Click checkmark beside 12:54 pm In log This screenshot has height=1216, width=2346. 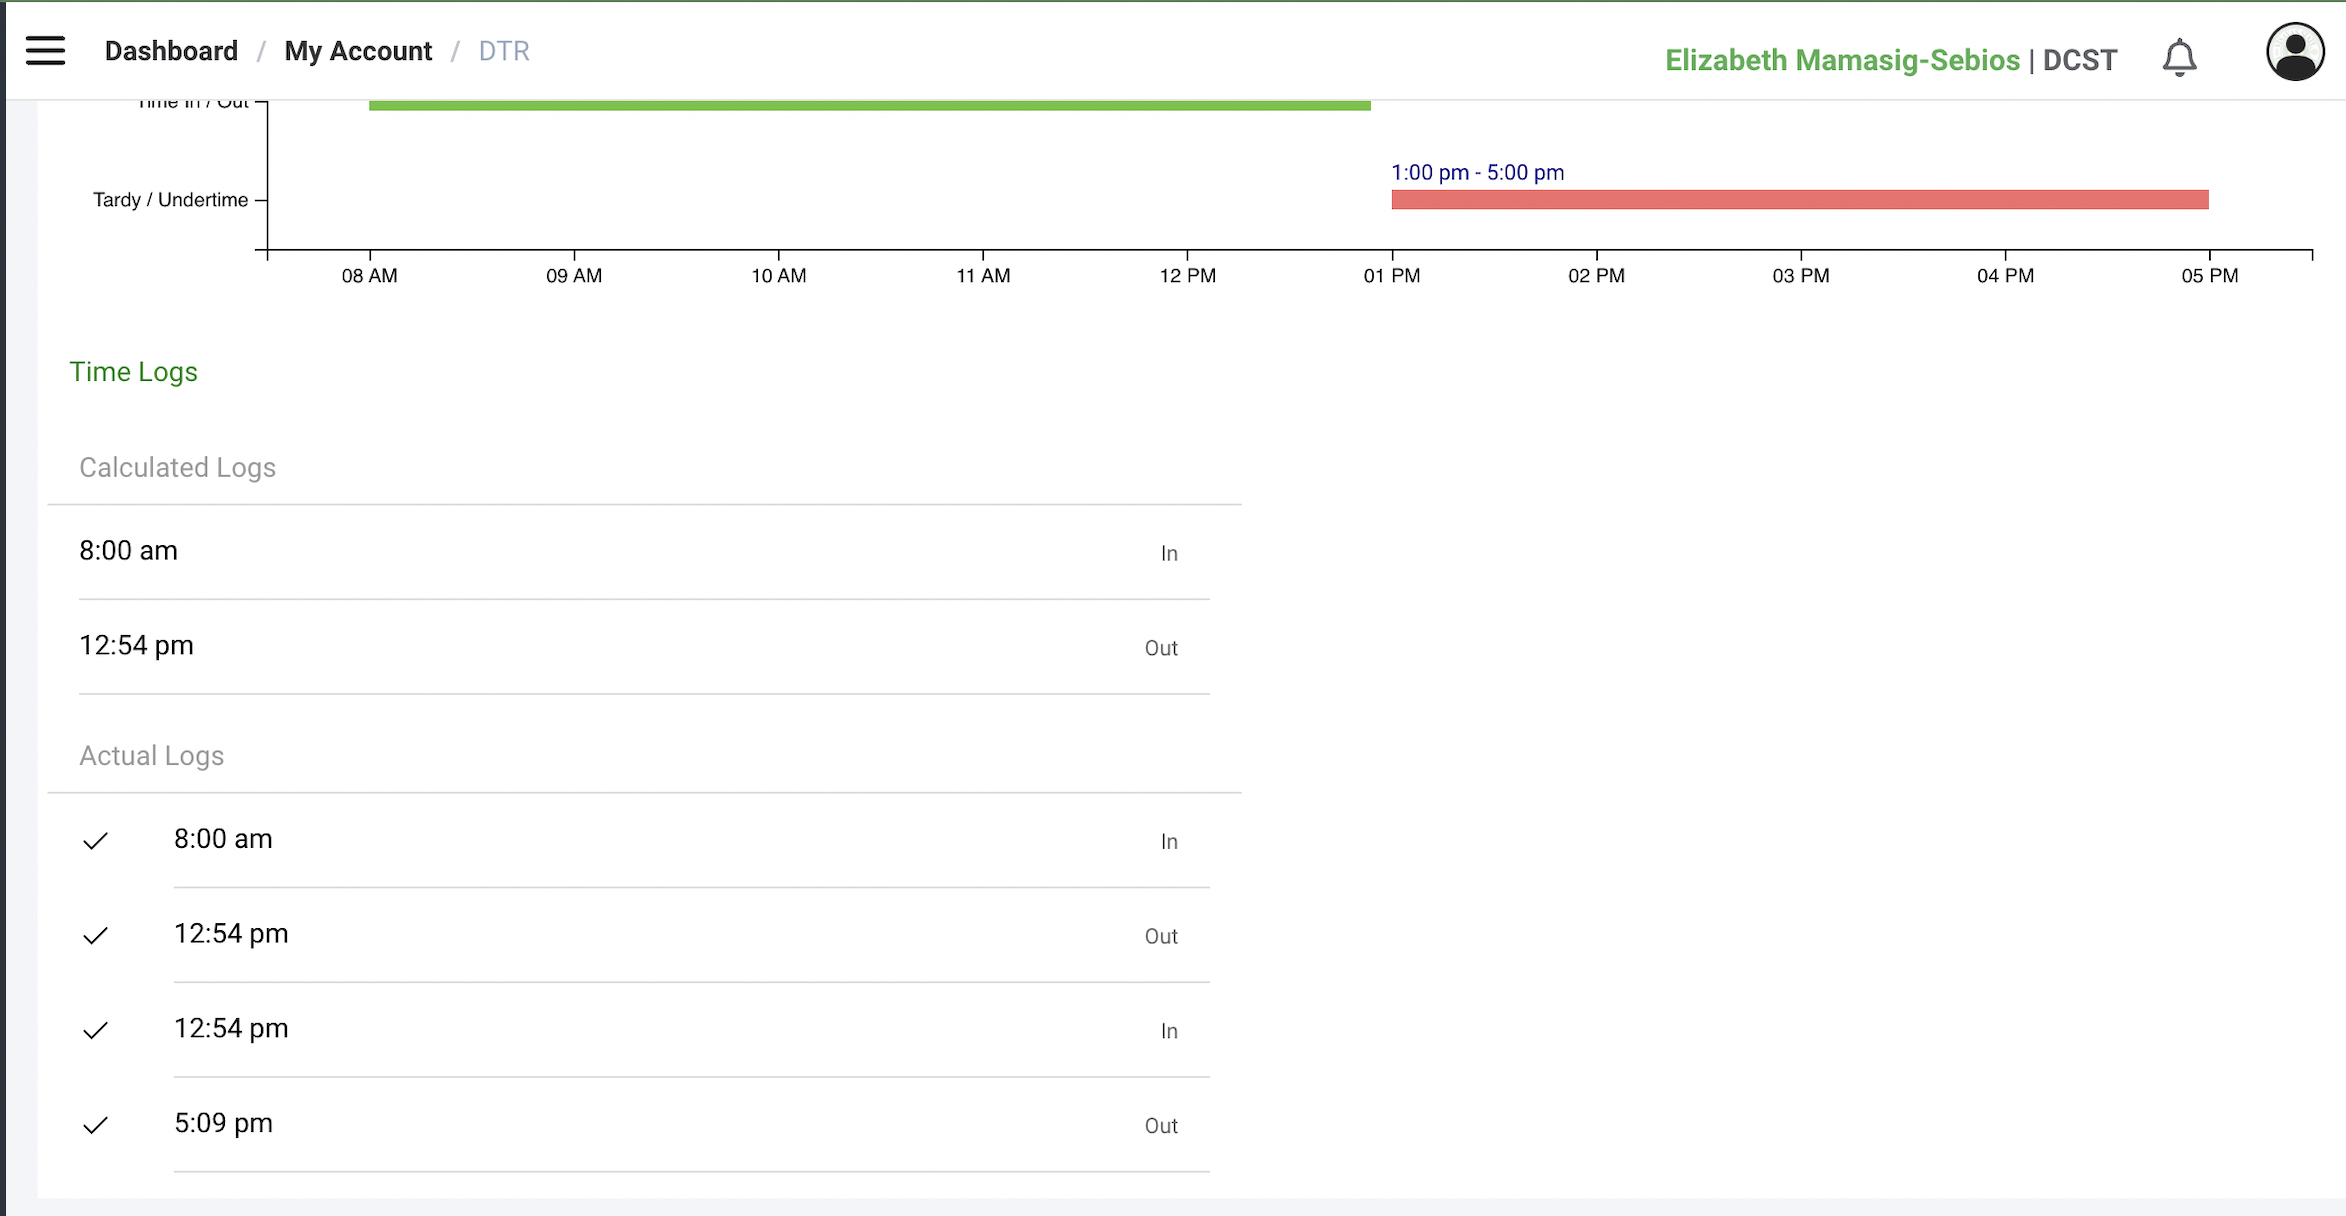point(95,1030)
